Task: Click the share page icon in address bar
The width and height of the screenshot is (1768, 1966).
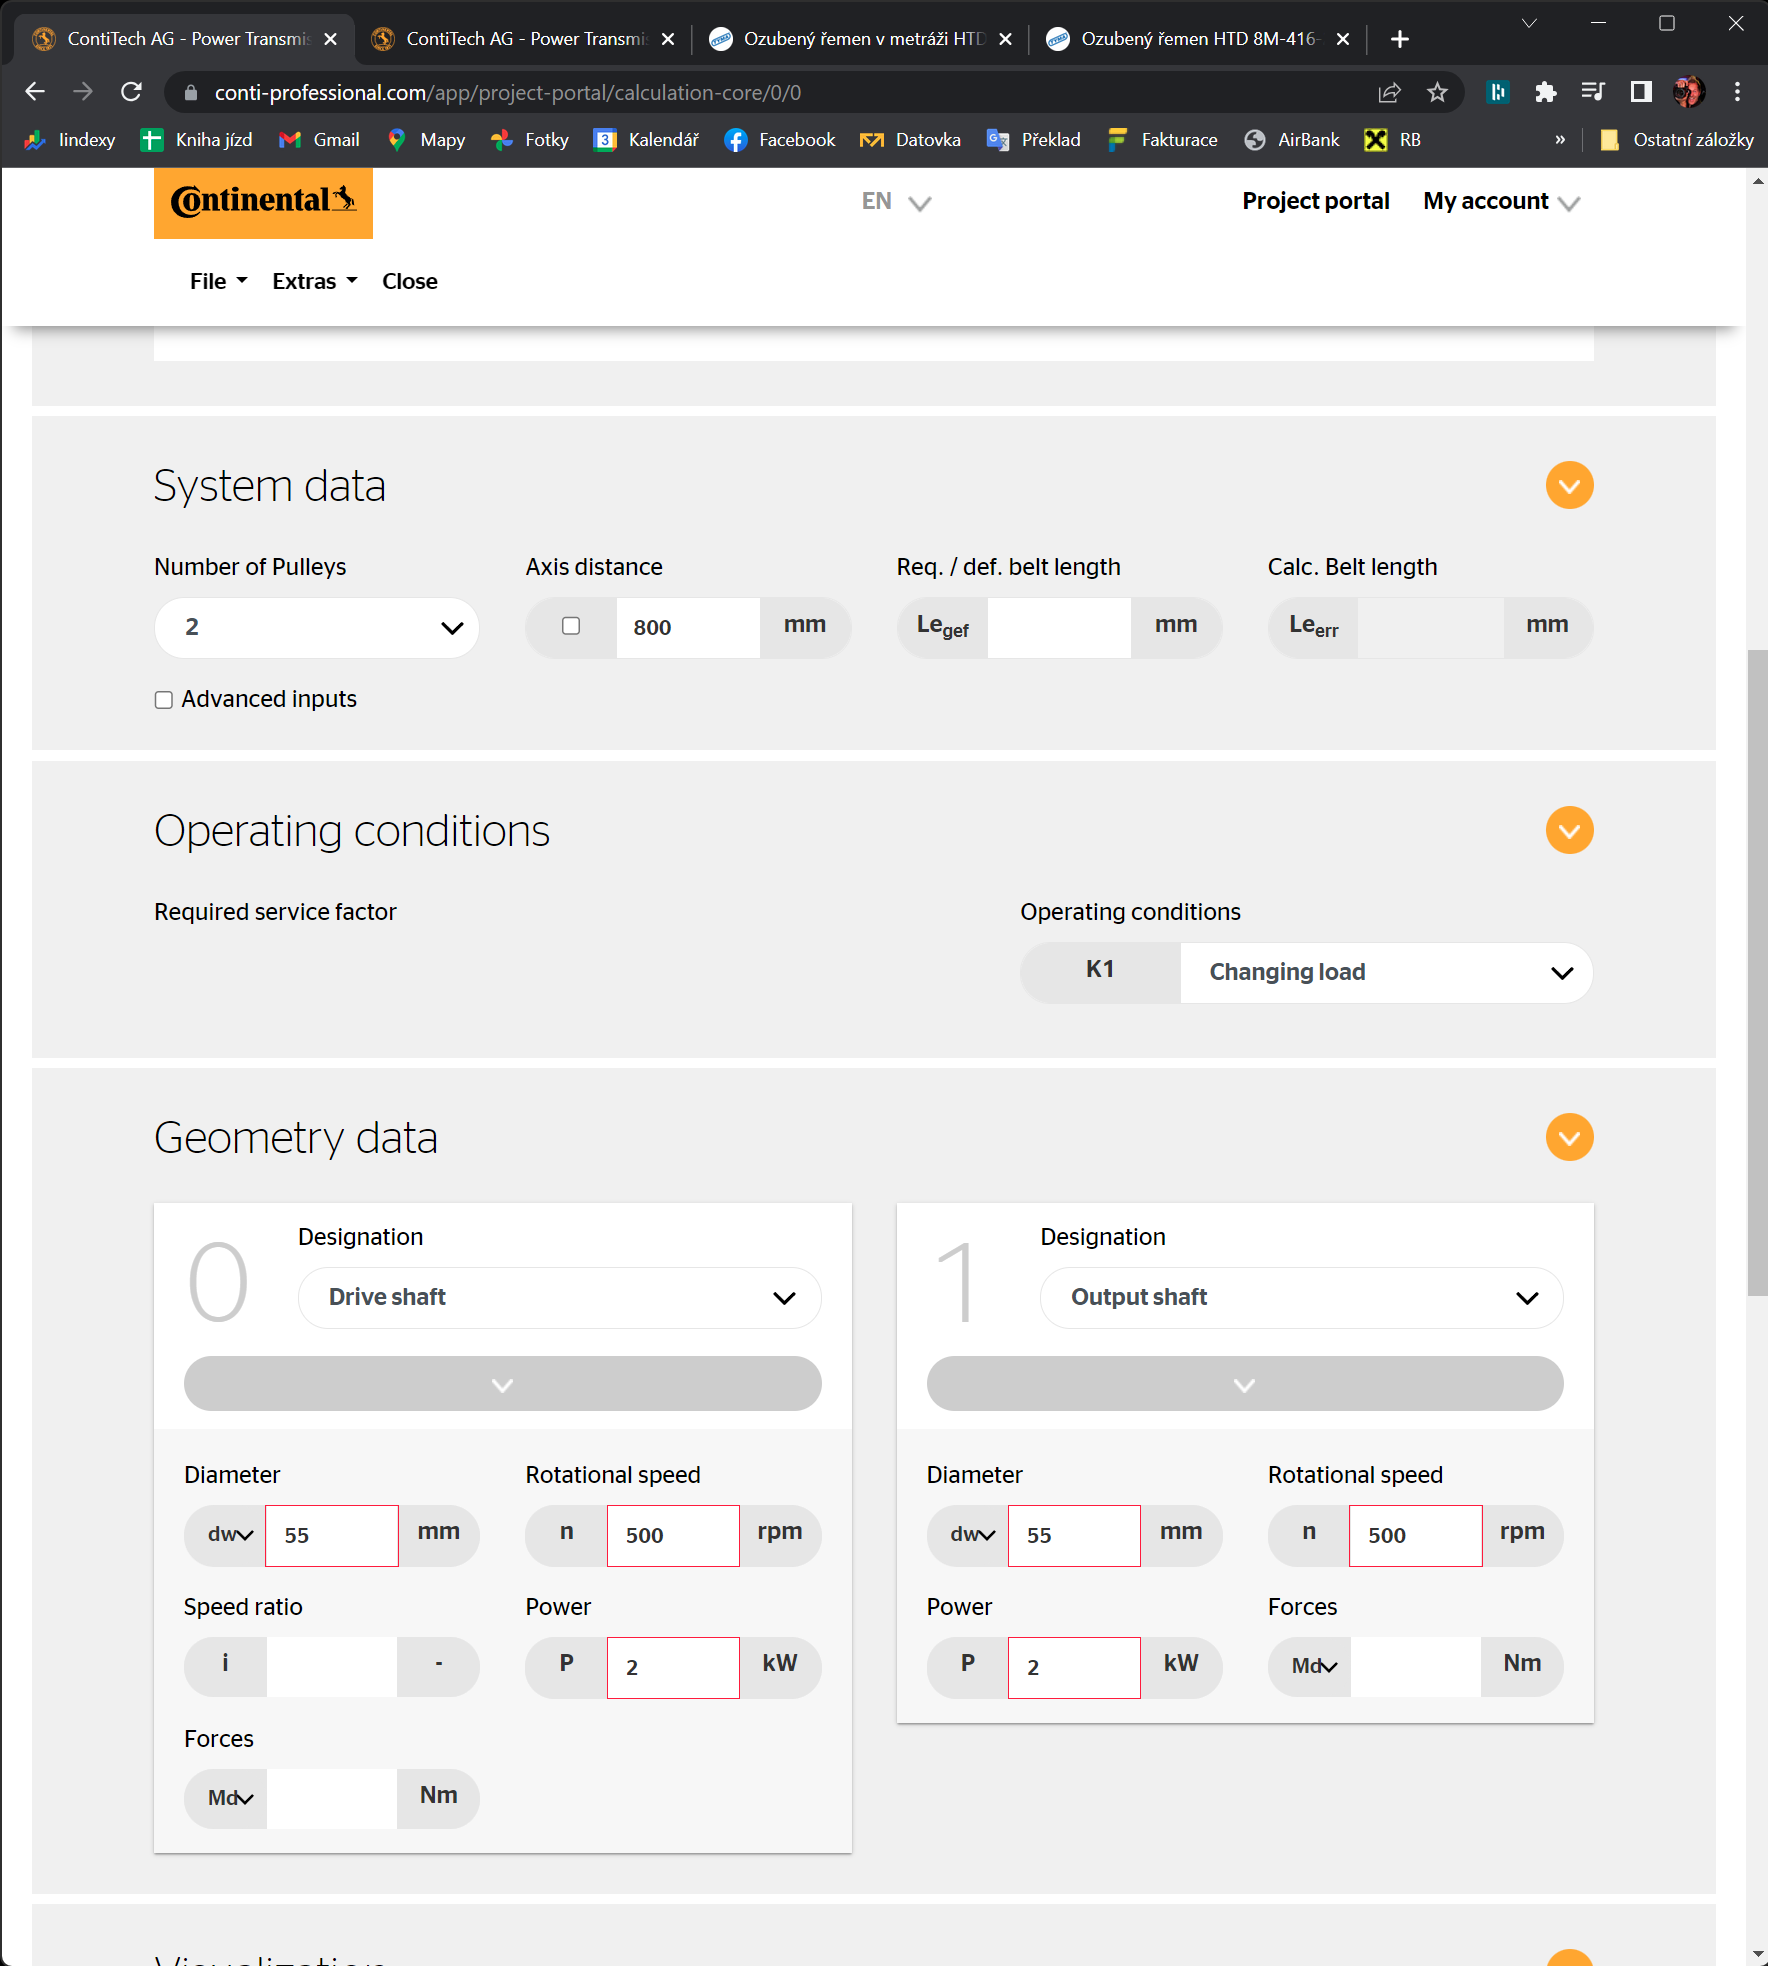Action: (x=1389, y=93)
